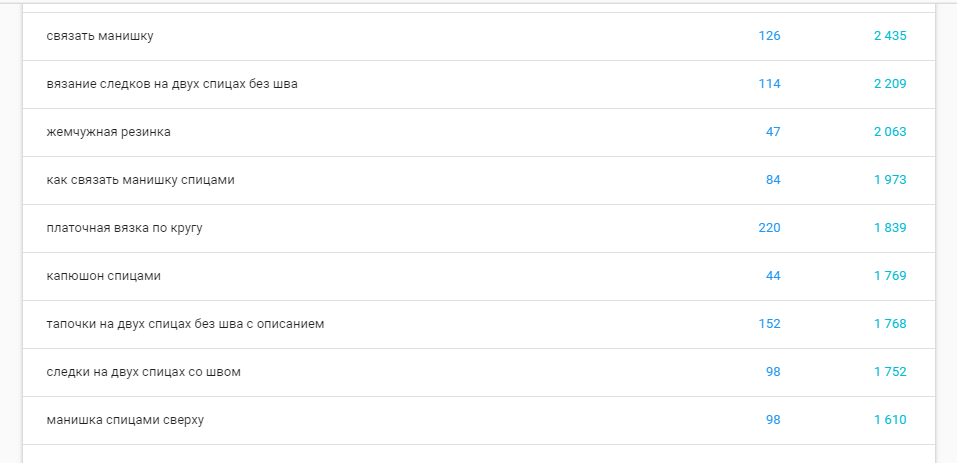Click the number 1 973
This screenshot has width=957, height=463.
[x=889, y=180]
